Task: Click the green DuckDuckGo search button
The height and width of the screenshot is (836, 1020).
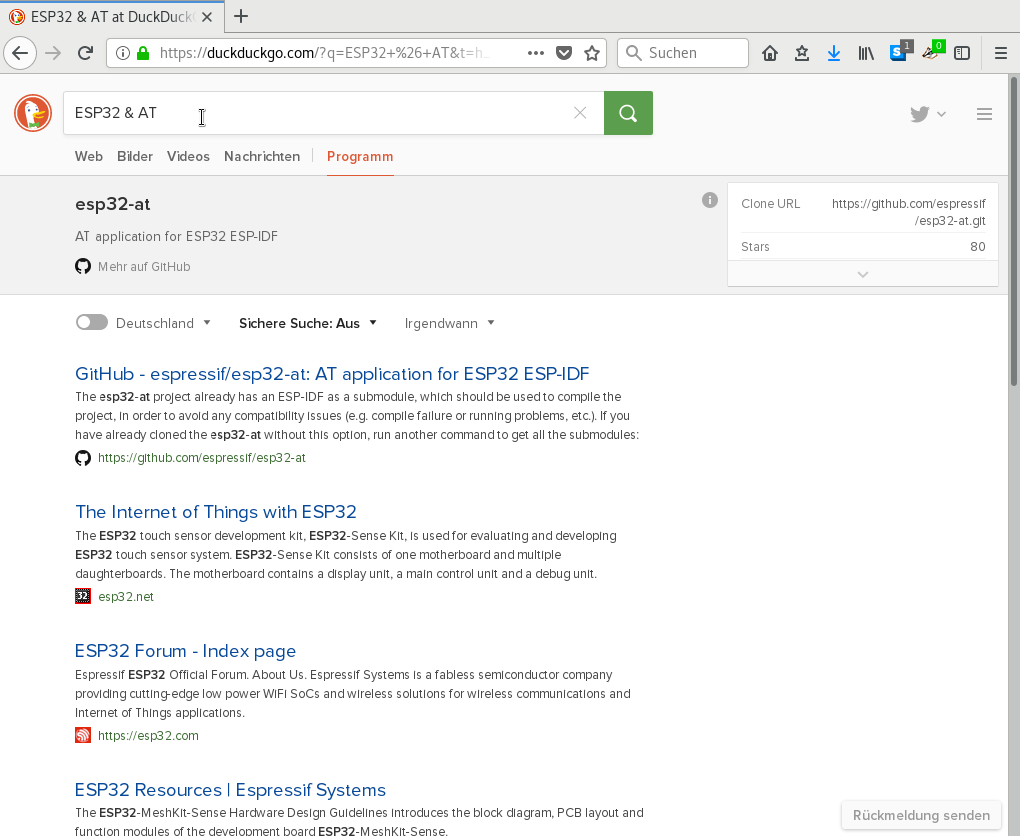Action: (x=628, y=113)
